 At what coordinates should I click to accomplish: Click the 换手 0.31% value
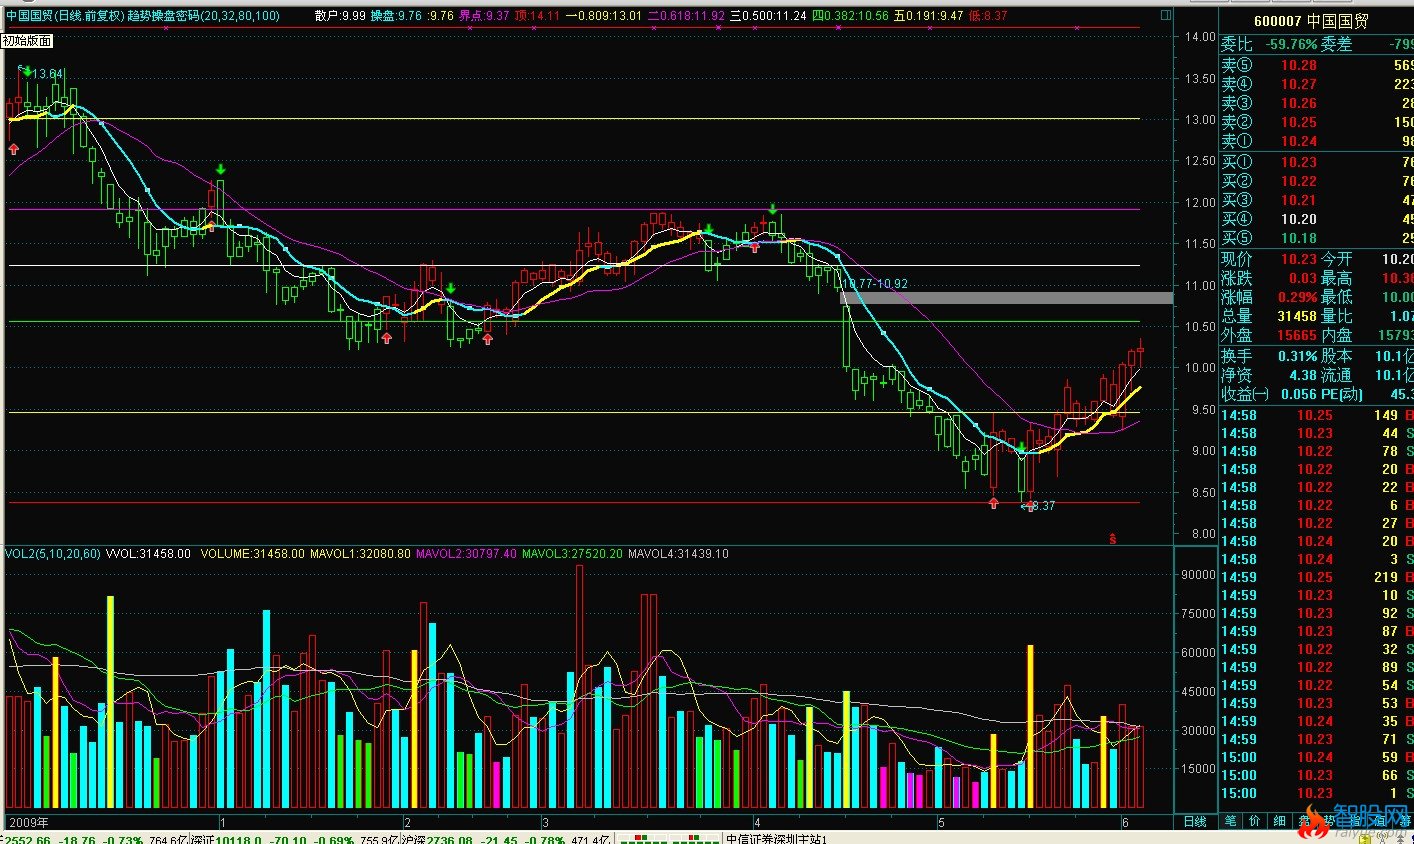coord(1298,356)
